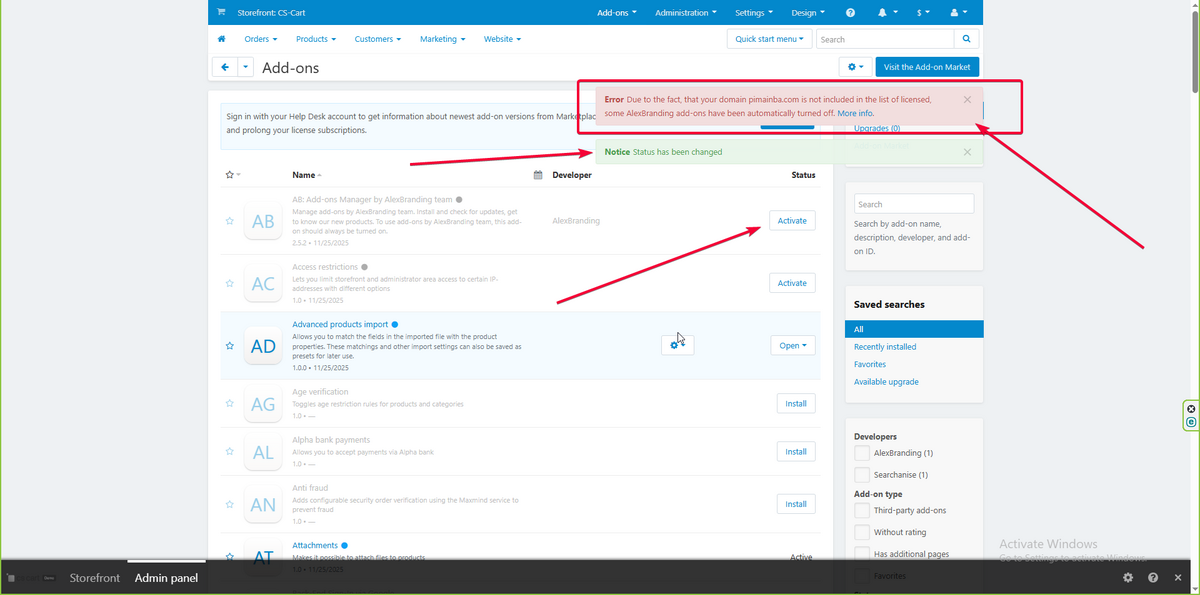Favorite the Advanced products import add-on star
The height and width of the screenshot is (595, 1200).
[x=230, y=346]
